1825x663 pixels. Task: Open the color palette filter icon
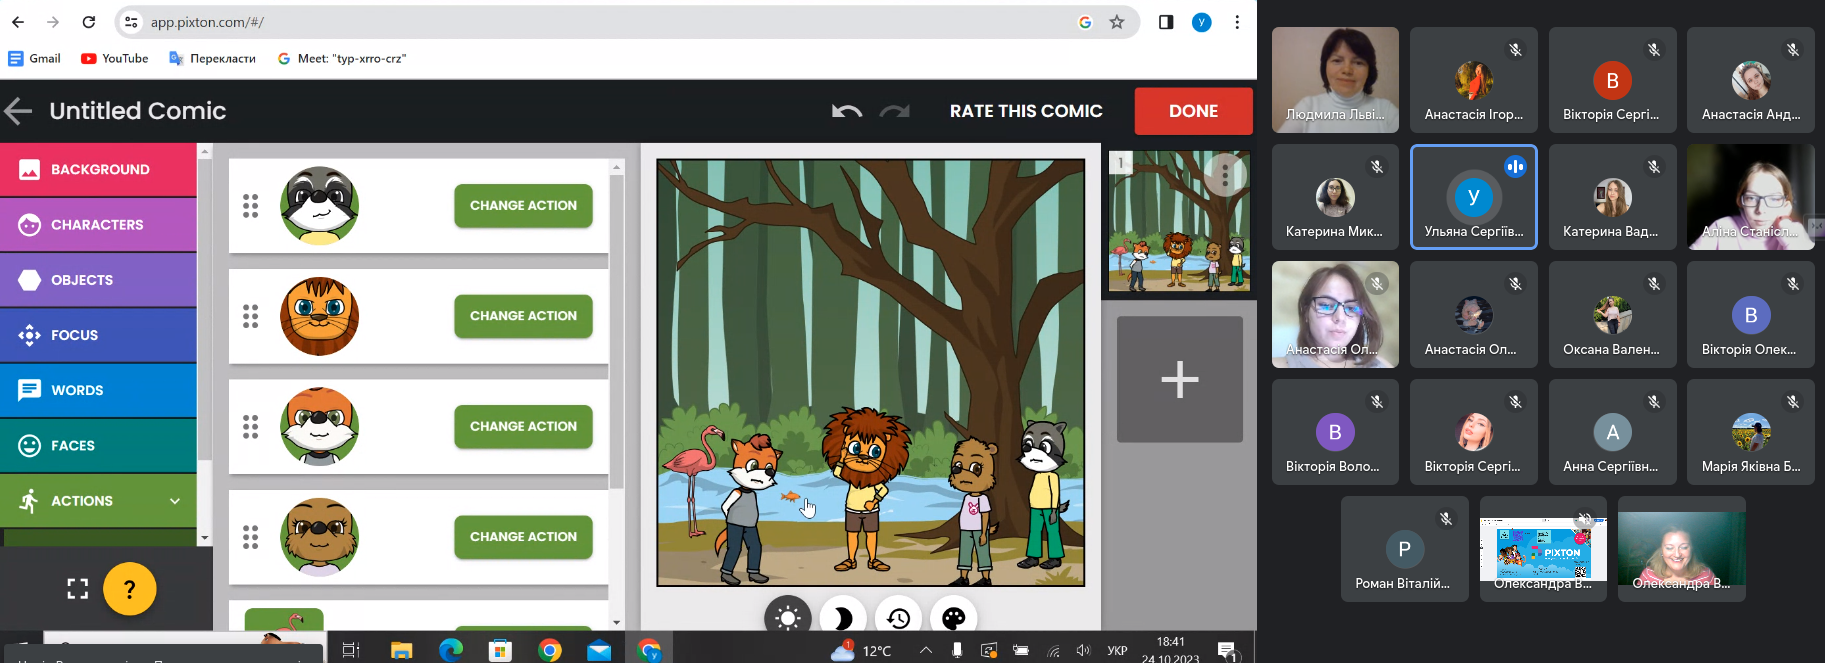point(953,618)
